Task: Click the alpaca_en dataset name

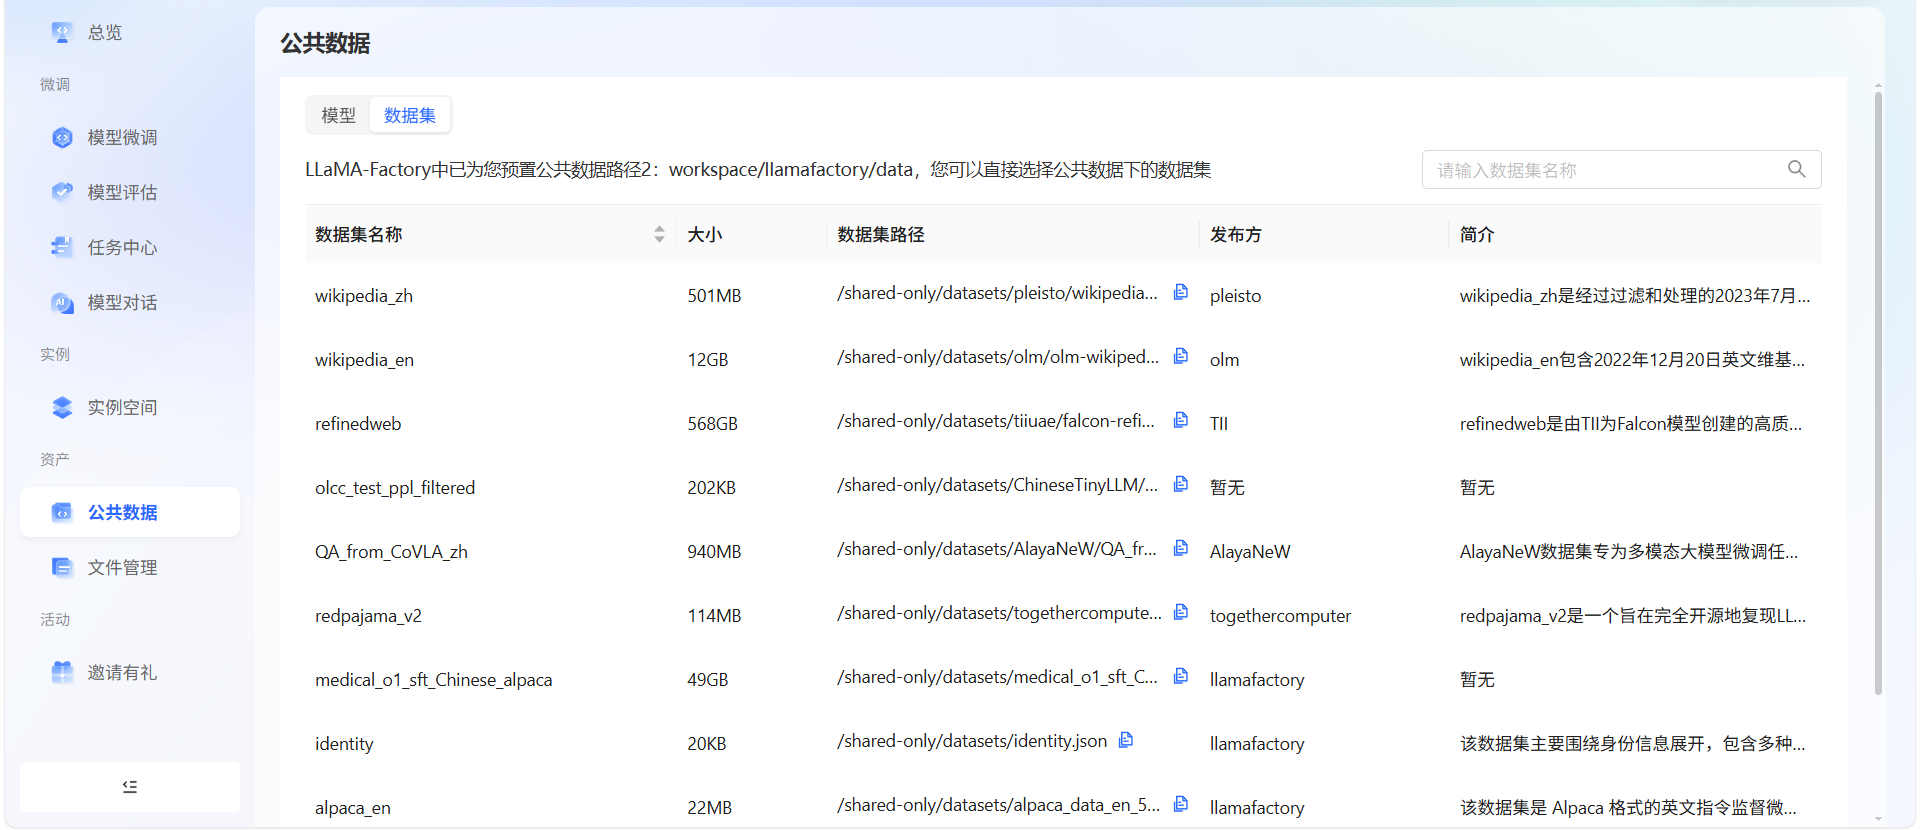Action: coord(353,808)
